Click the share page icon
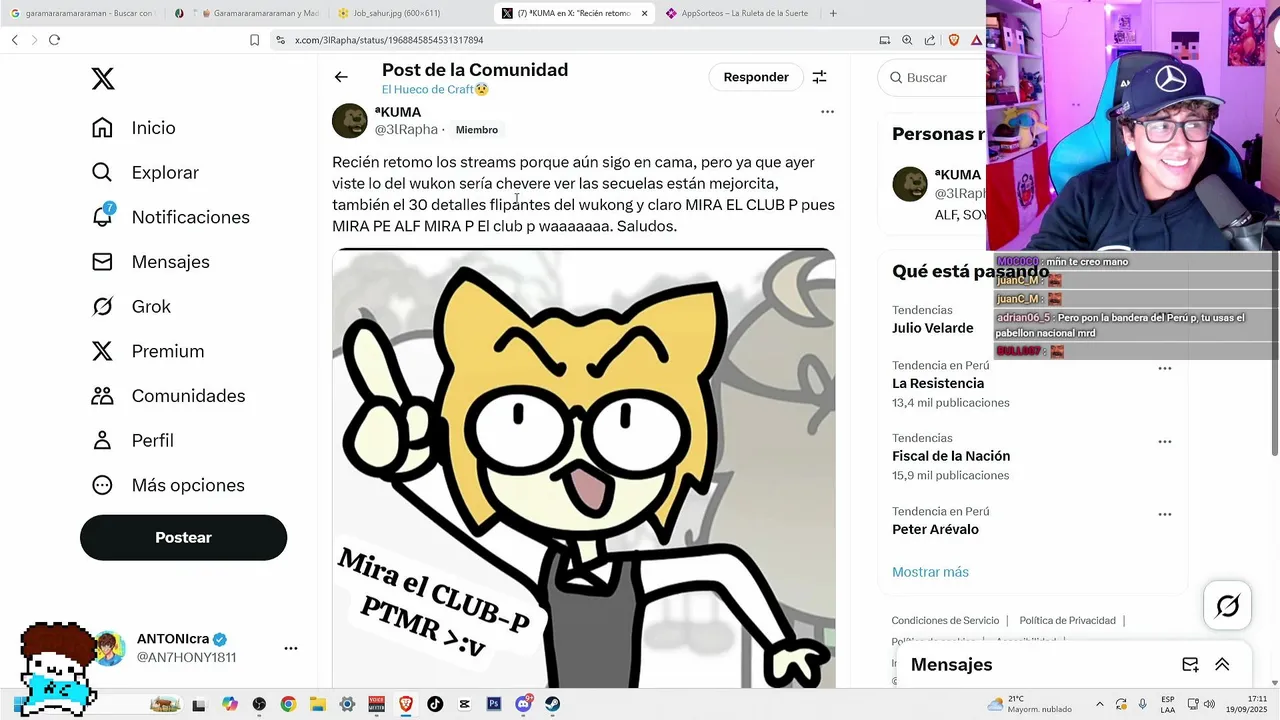Screen dimensions: 1280x720 [x=930, y=40]
